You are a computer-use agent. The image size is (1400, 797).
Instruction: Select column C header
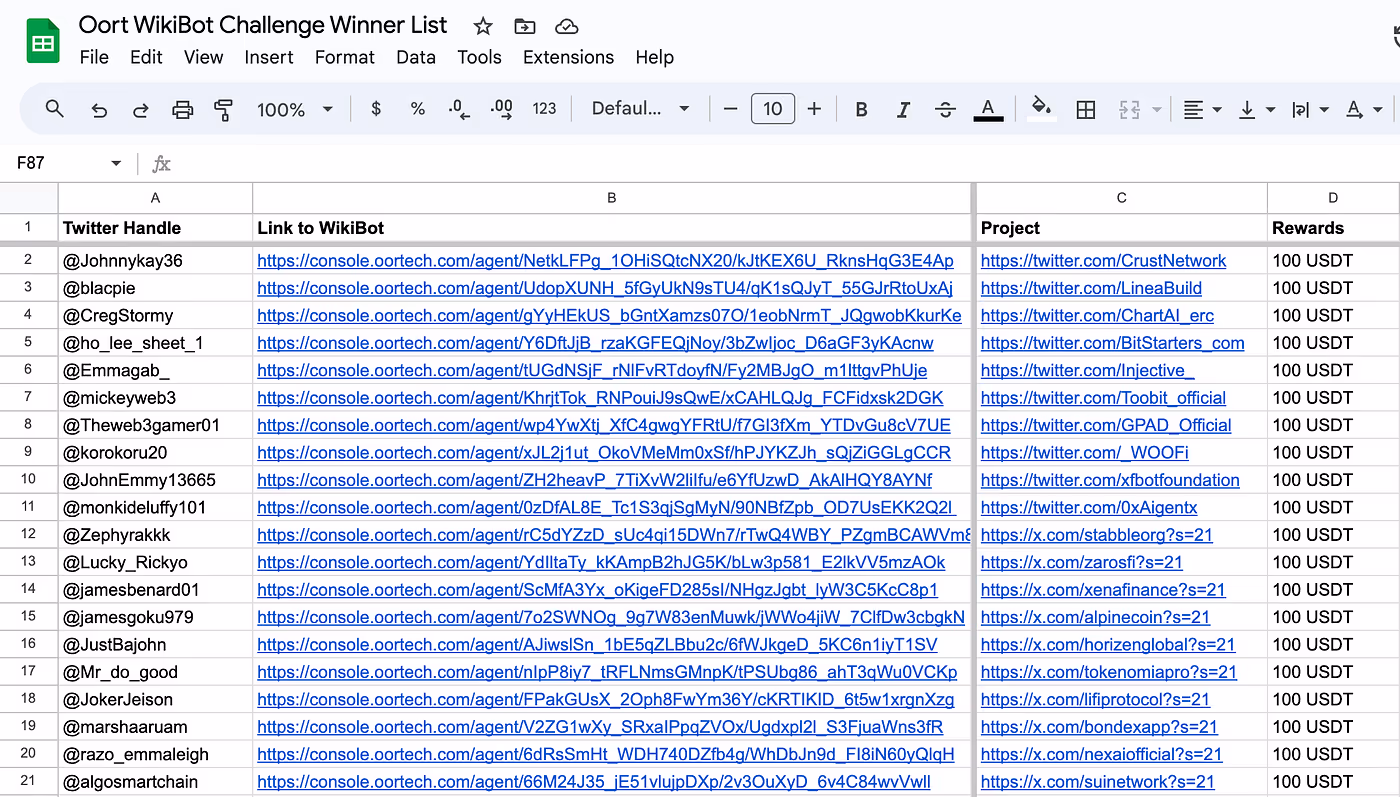1121,198
